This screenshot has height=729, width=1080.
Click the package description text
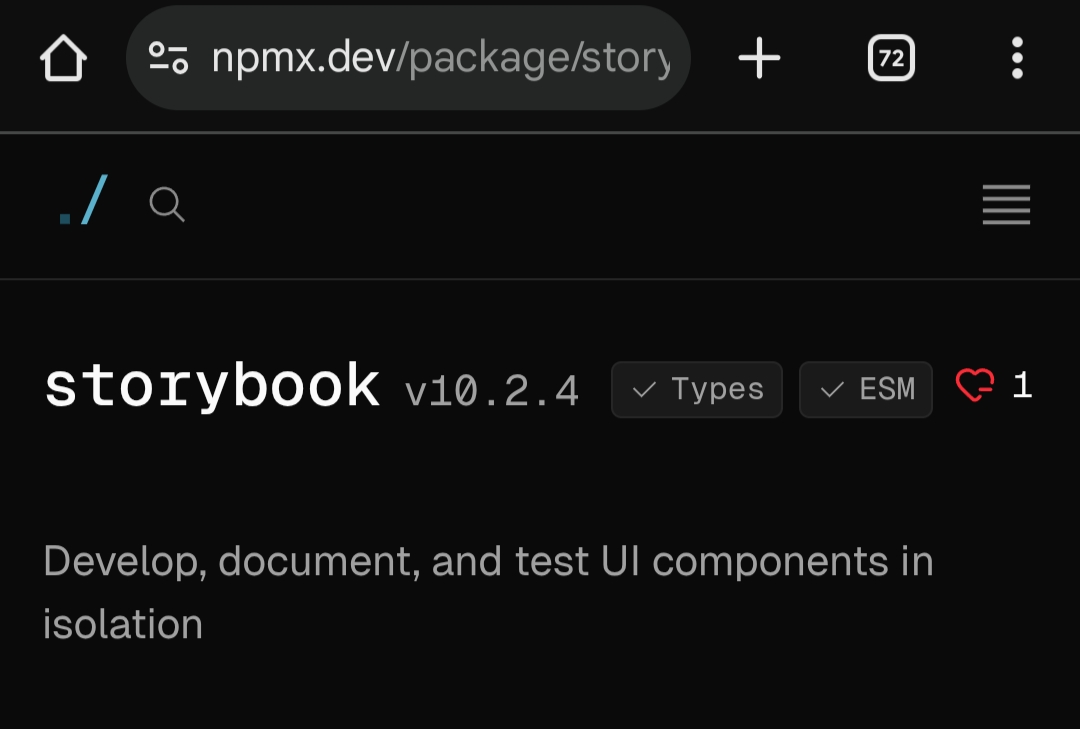pyautogui.click(x=488, y=562)
